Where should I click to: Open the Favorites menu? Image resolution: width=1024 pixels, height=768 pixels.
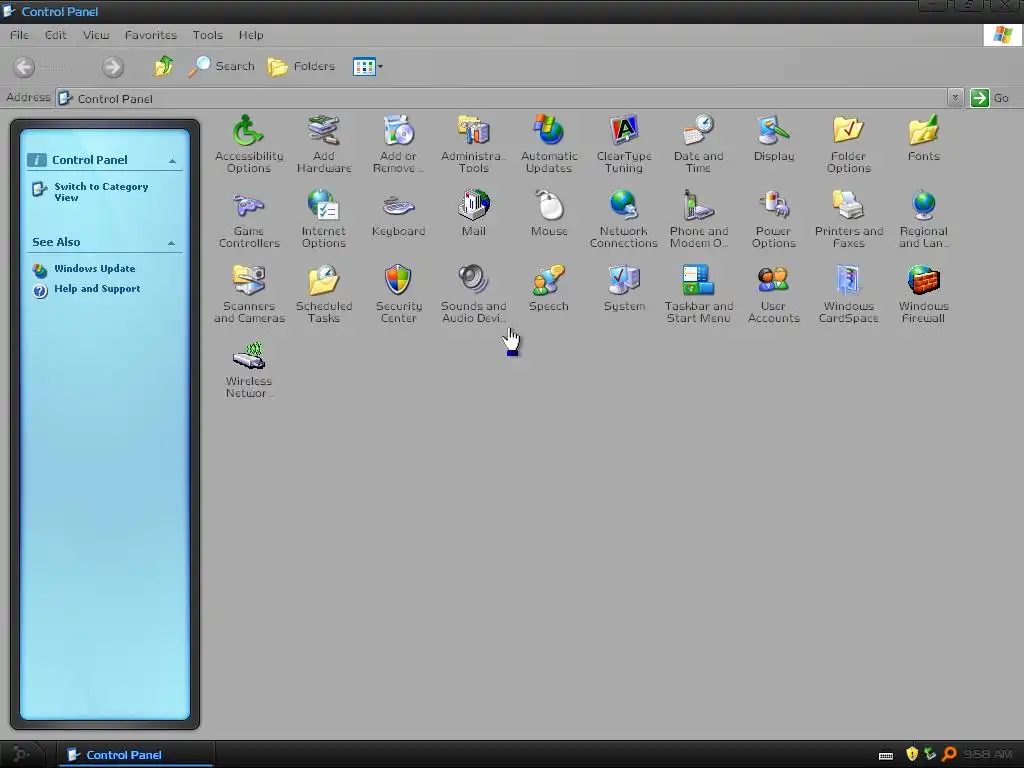click(x=151, y=35)
